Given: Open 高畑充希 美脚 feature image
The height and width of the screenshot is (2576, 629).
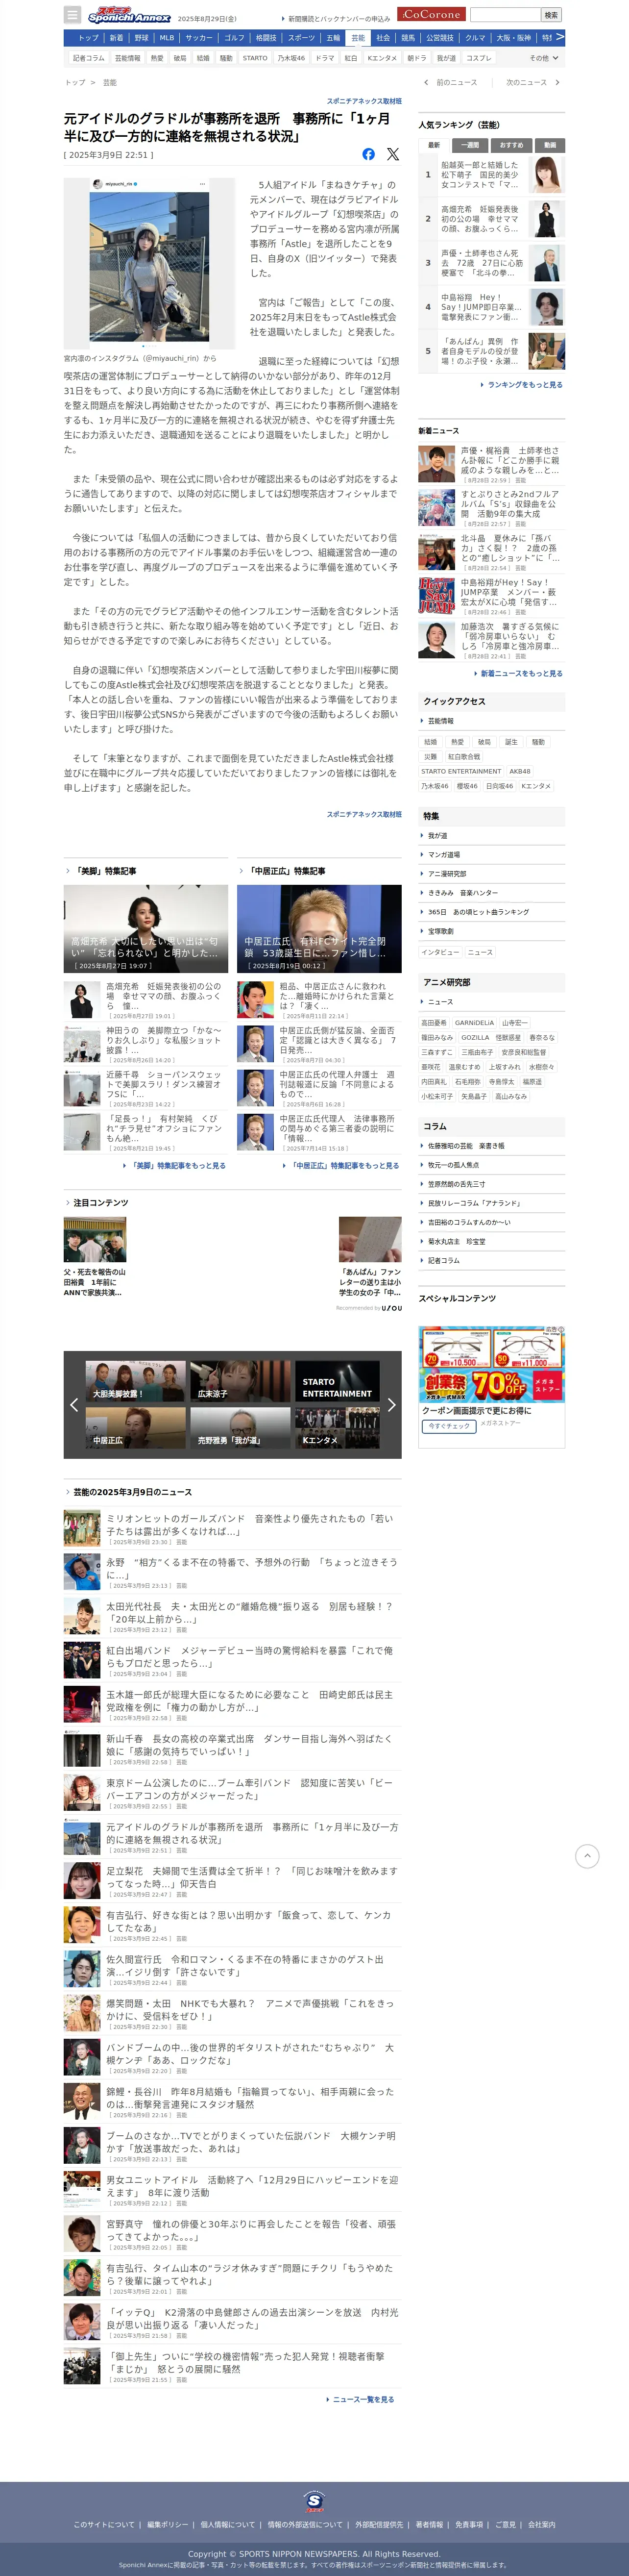Looking at the screenshot, I should coord(146,929).
